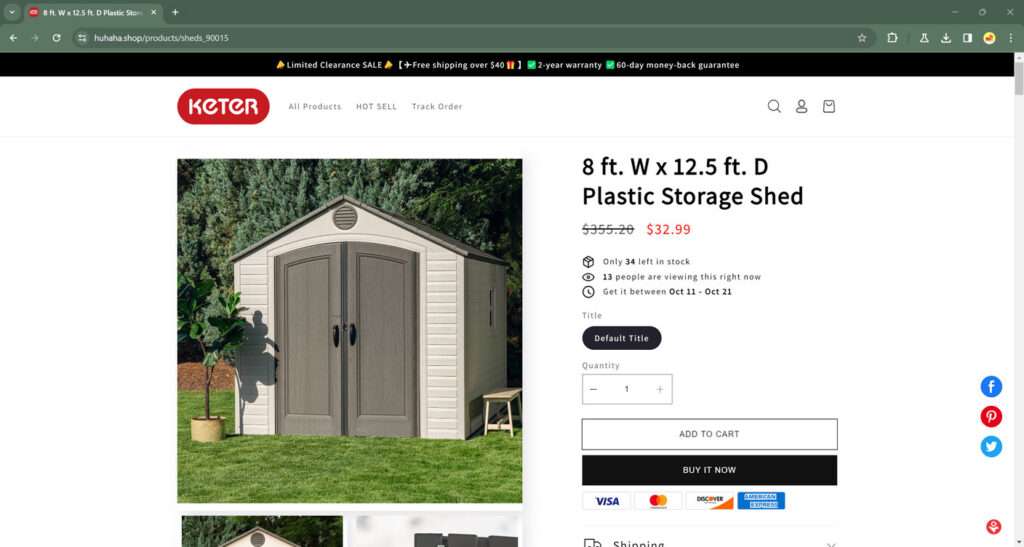Increase quantity with plus button
The image size is (1024, 547).
(x=660, y=389)
